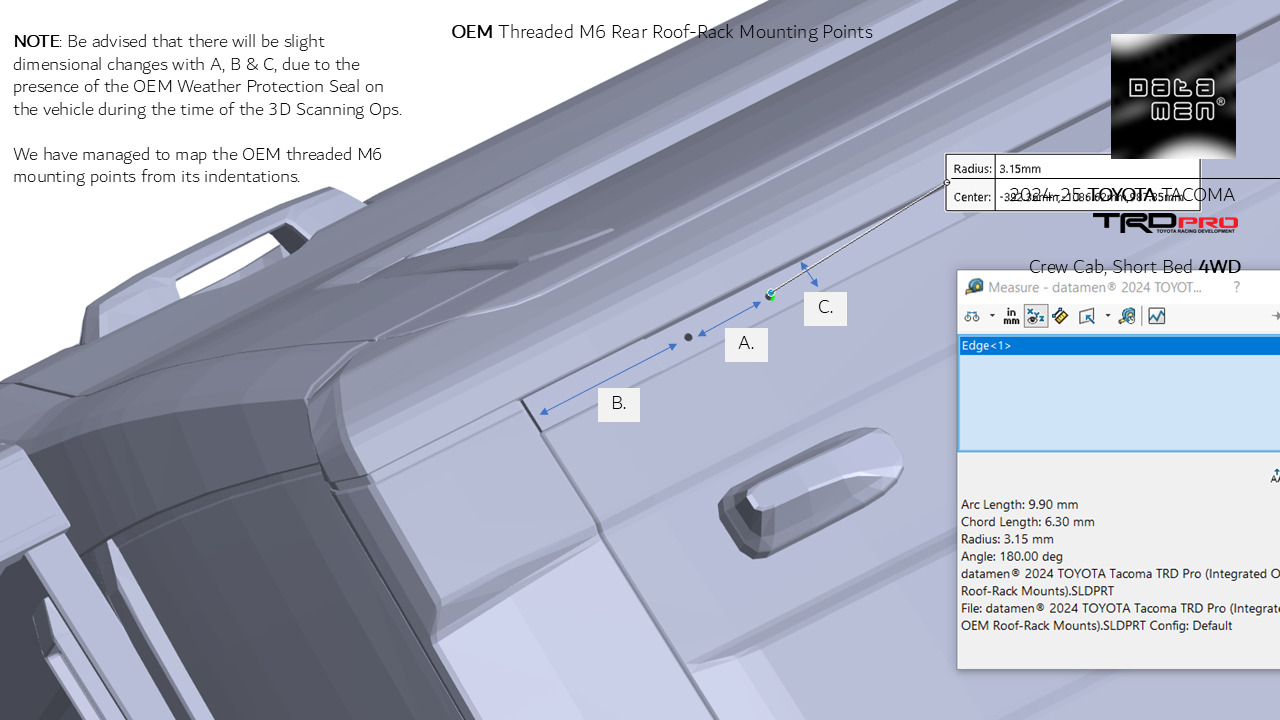Click the Arc Length: 9.90 mm result
The height and width of the screenshot is (720, 1280).
click(1019, 505)
